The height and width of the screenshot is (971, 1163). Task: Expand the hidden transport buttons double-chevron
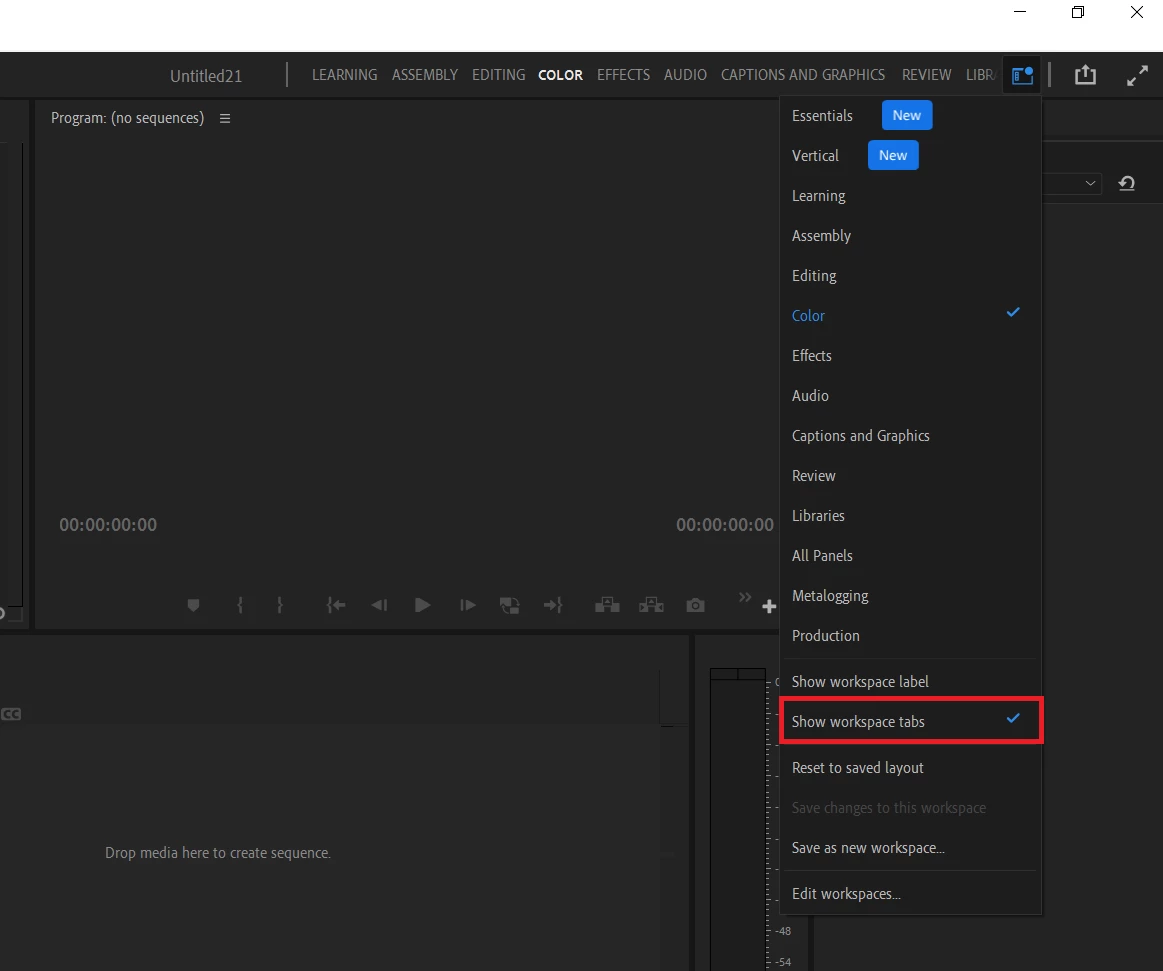745,597
